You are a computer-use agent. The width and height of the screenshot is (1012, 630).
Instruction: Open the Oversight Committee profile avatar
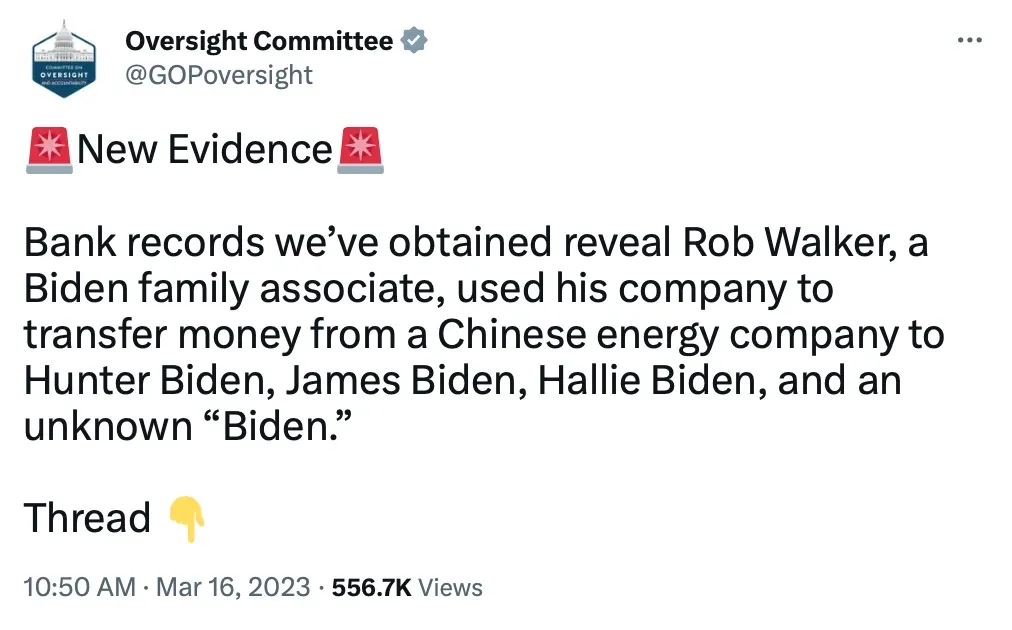[64, 59]
